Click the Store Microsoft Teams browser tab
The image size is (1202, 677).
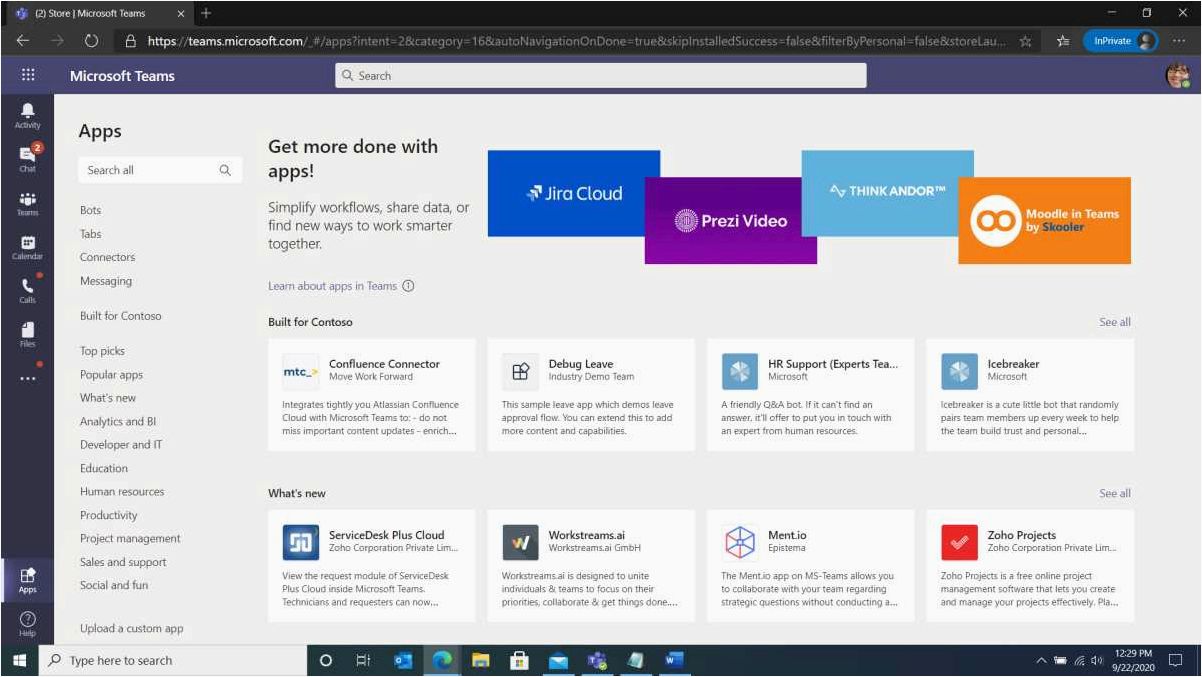point(100,13)
